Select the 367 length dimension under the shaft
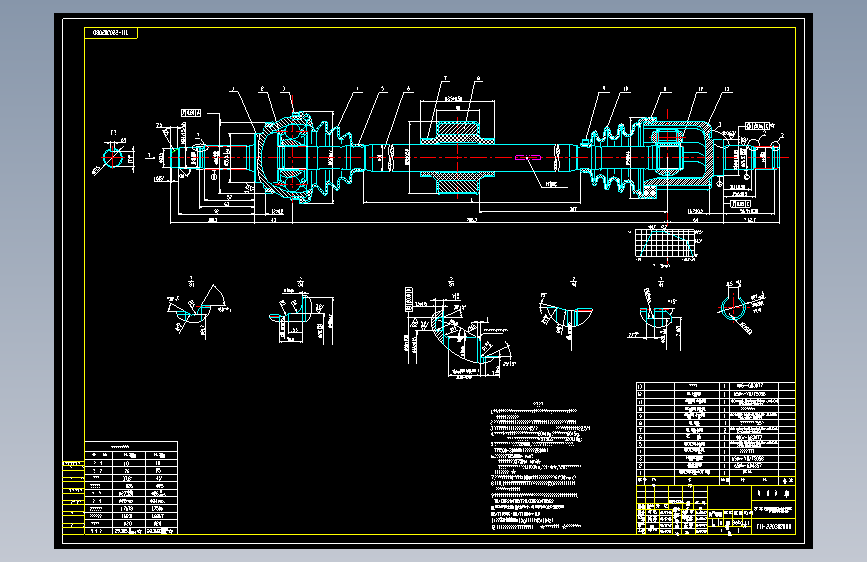867x562 pixels. (x=573, y=209)
